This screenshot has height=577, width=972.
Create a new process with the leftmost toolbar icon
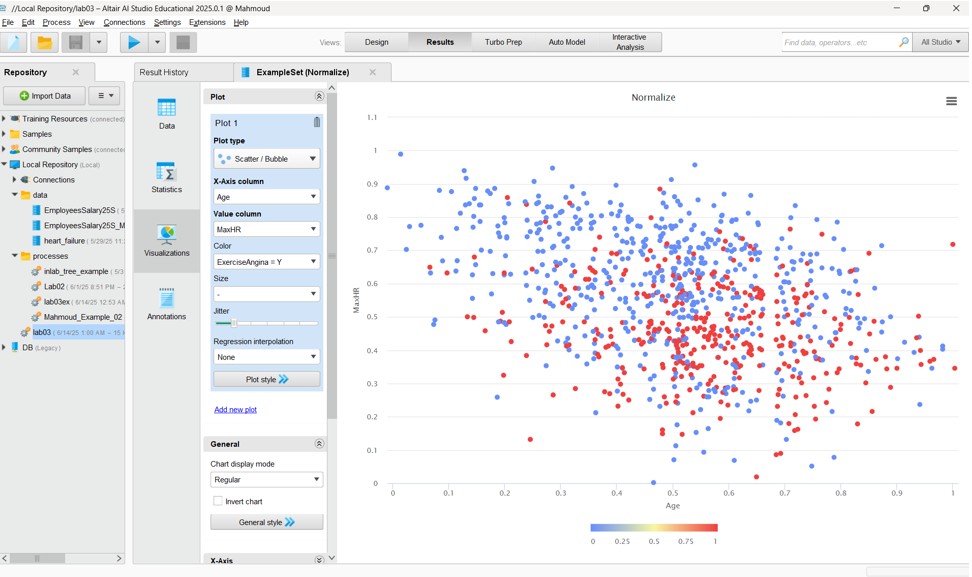point(14,41)
